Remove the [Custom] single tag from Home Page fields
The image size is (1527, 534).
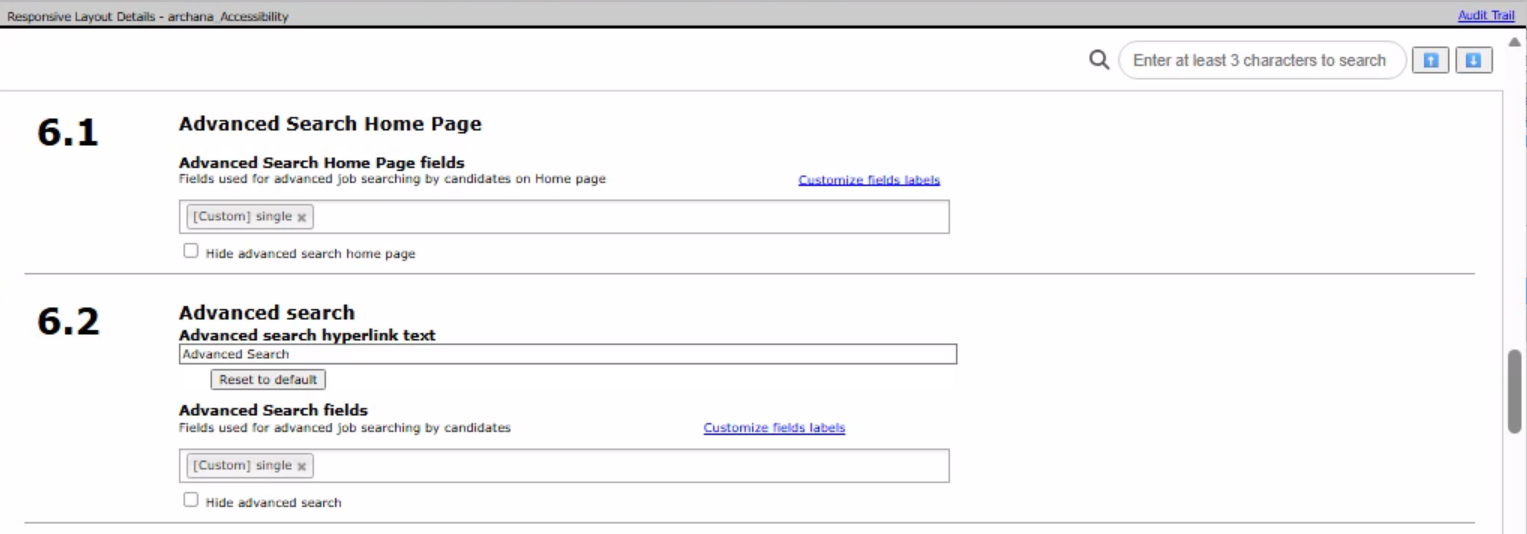click(x=302, y=217)
